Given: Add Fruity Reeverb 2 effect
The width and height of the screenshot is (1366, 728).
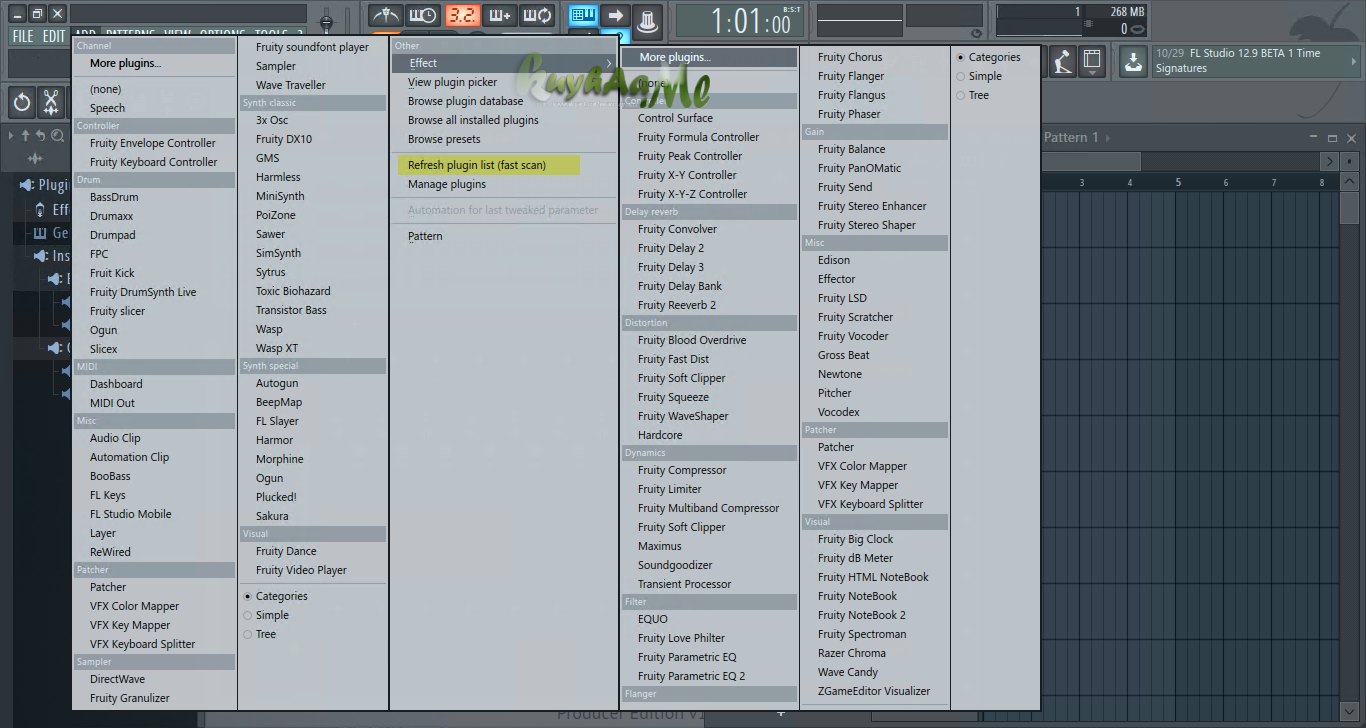Looking at the screenshot, I should (677, 305).
